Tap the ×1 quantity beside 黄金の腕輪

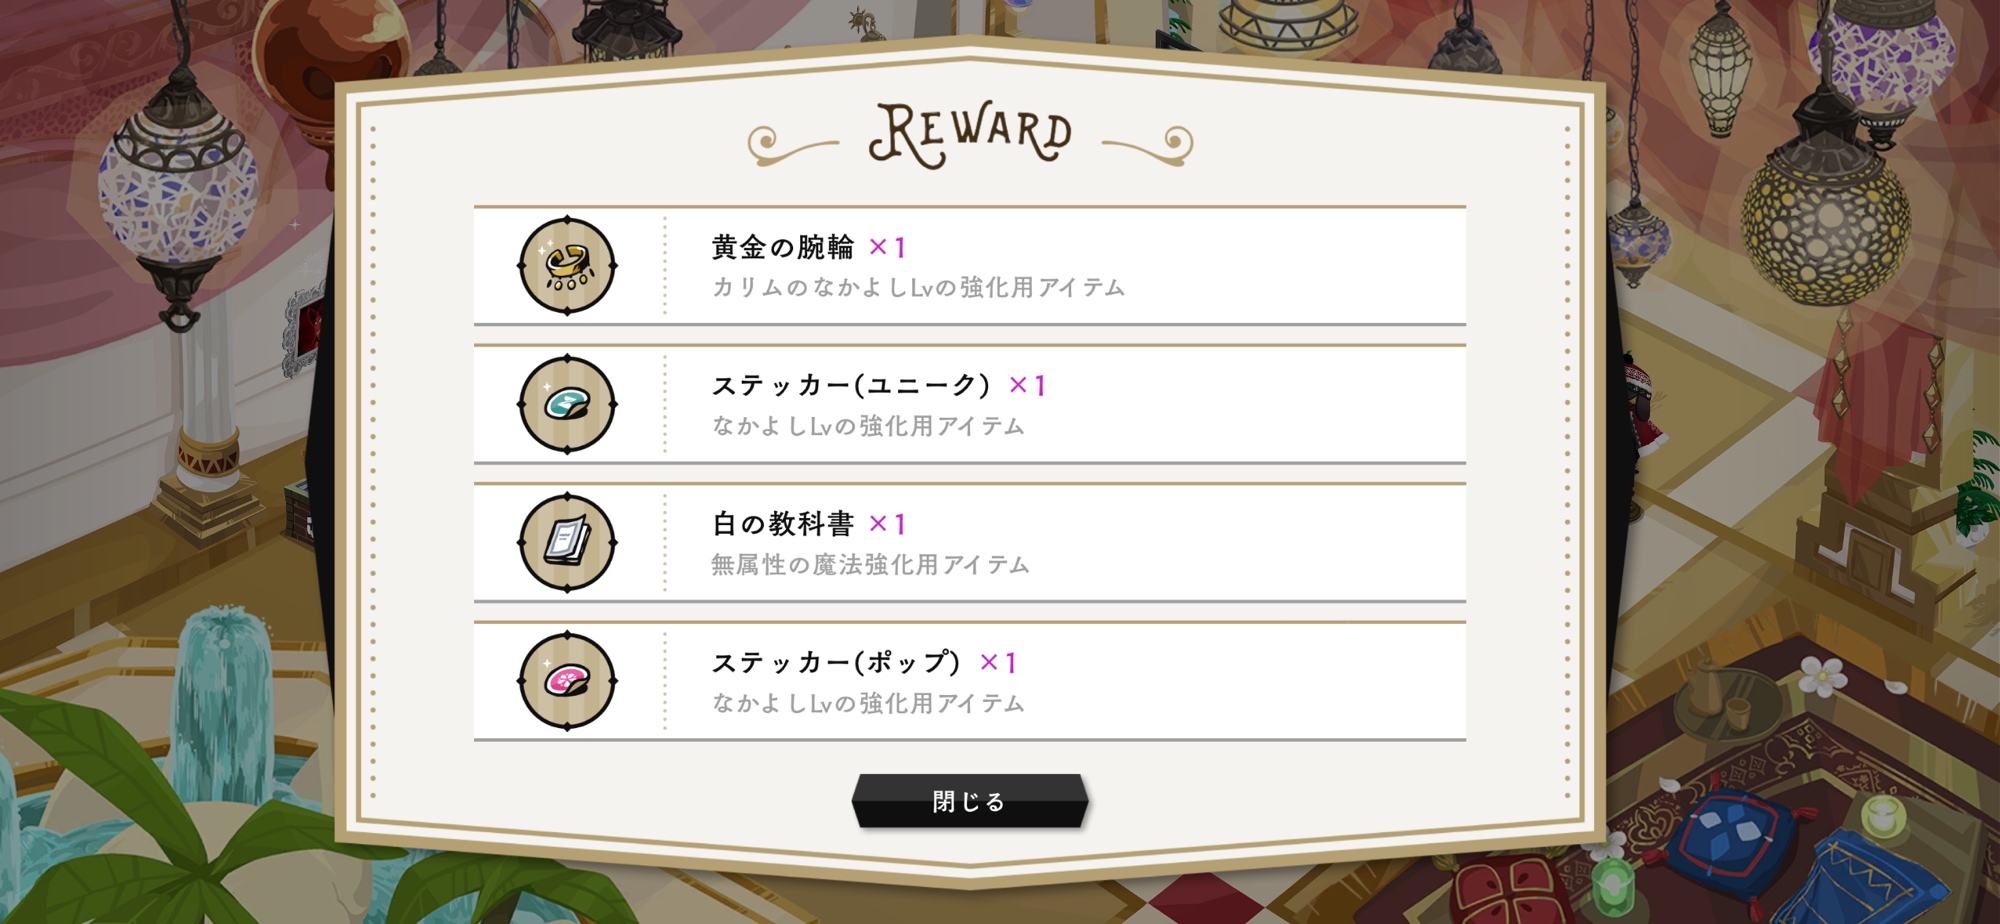click(x=887, y=247)
